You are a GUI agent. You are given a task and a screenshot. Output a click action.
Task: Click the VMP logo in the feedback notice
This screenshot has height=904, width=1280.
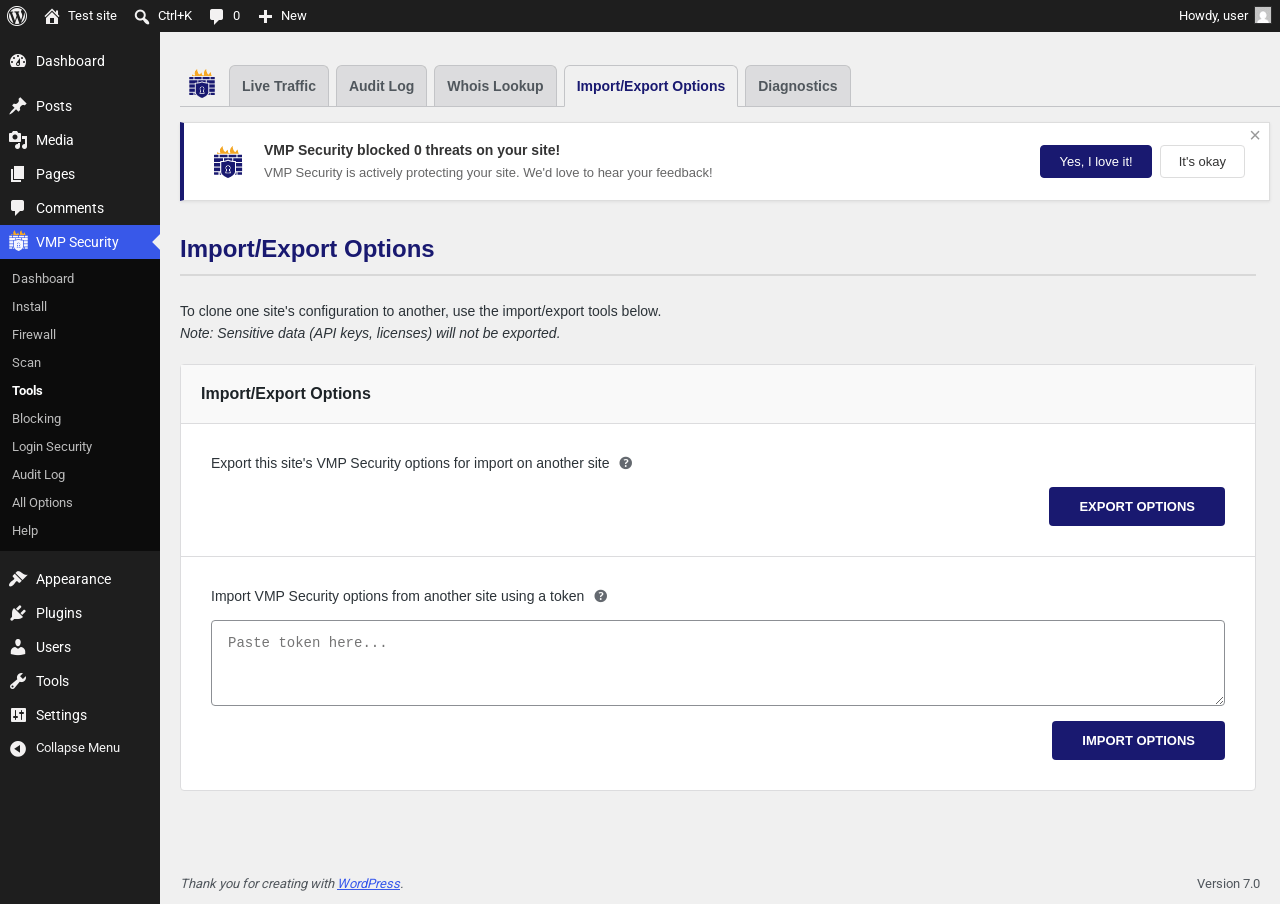228,162
